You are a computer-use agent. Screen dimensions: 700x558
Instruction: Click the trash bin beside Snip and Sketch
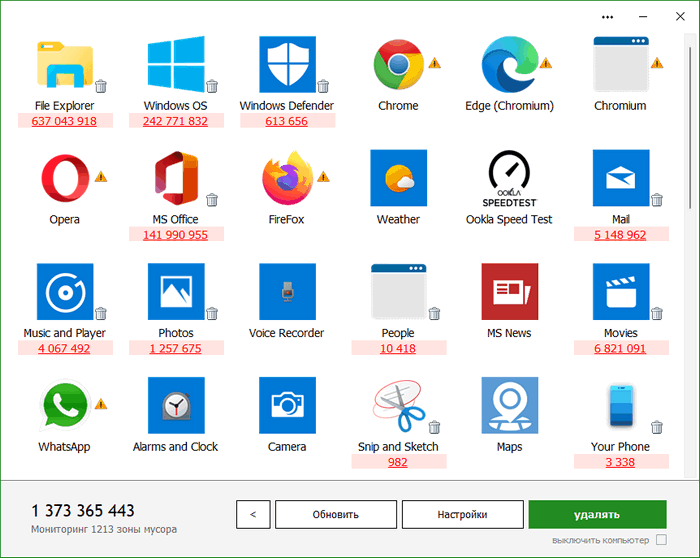click(x=434, y=427)
